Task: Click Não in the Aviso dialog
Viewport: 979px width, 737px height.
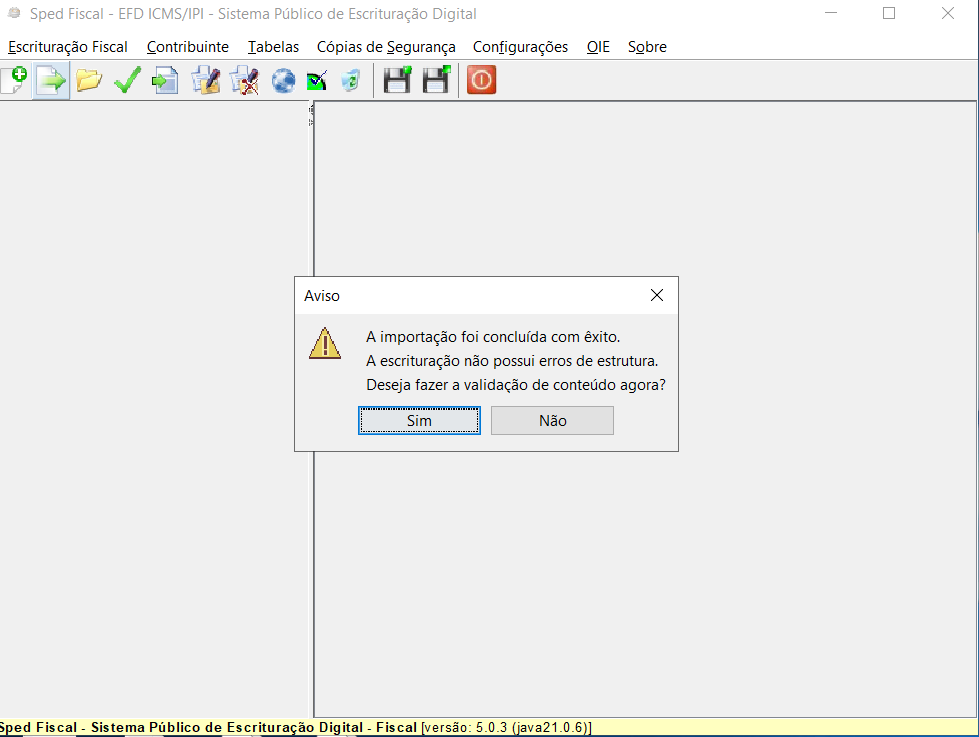Action: [553, 420]
